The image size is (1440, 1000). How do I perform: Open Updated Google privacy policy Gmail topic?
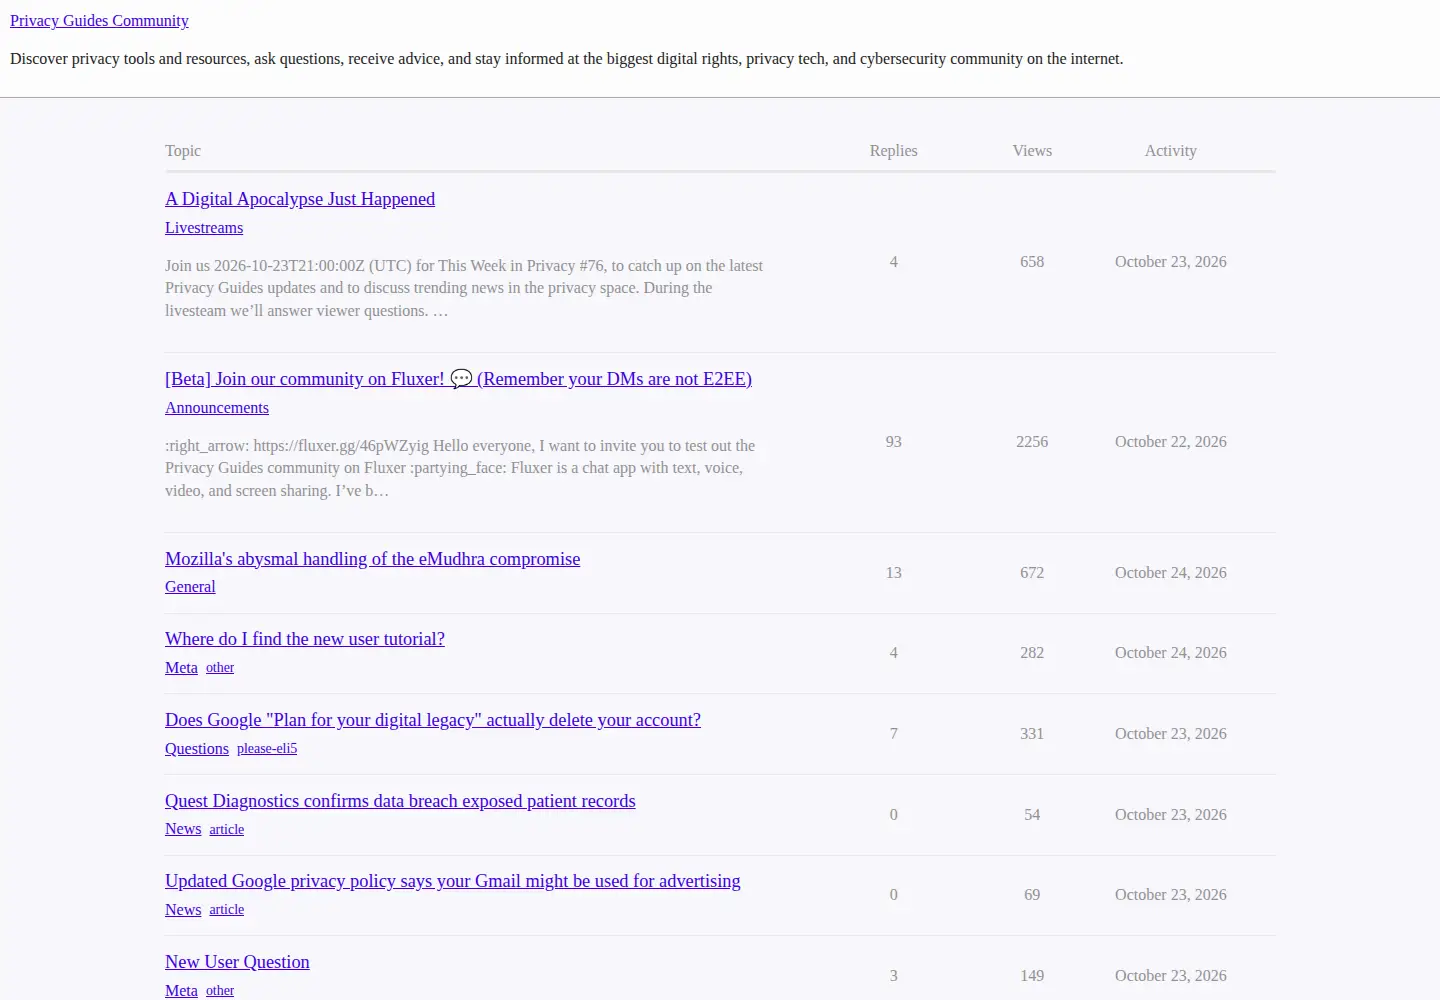click(x=453, y=881)
